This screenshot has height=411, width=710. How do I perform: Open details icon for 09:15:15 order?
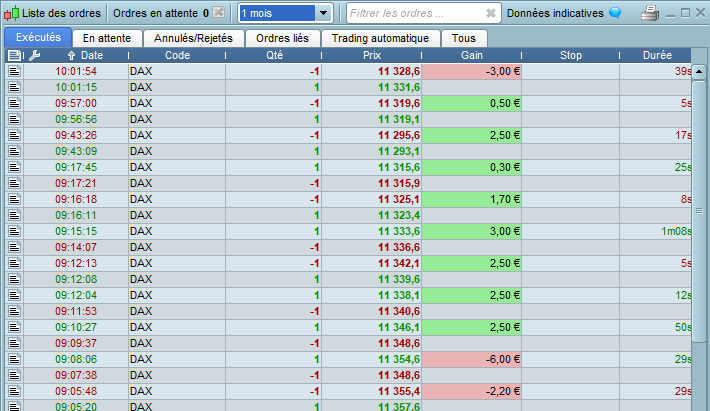tap(14, 231)
